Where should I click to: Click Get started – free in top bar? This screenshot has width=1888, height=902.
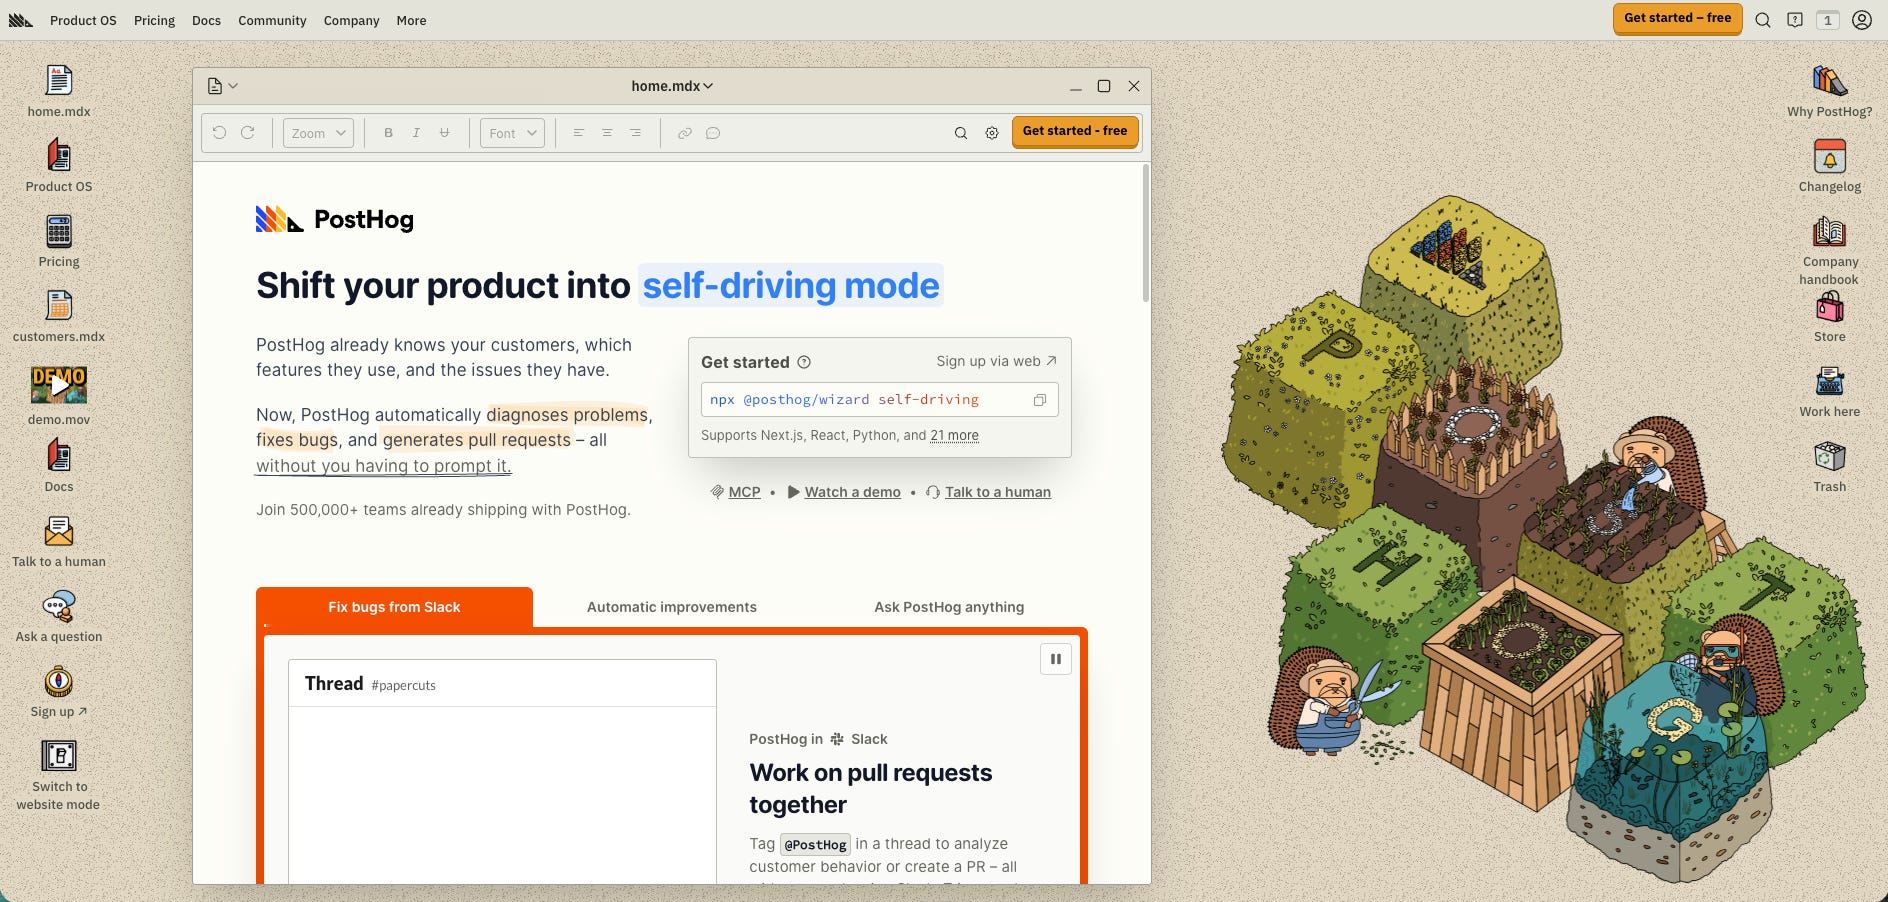pos(1677,18)
